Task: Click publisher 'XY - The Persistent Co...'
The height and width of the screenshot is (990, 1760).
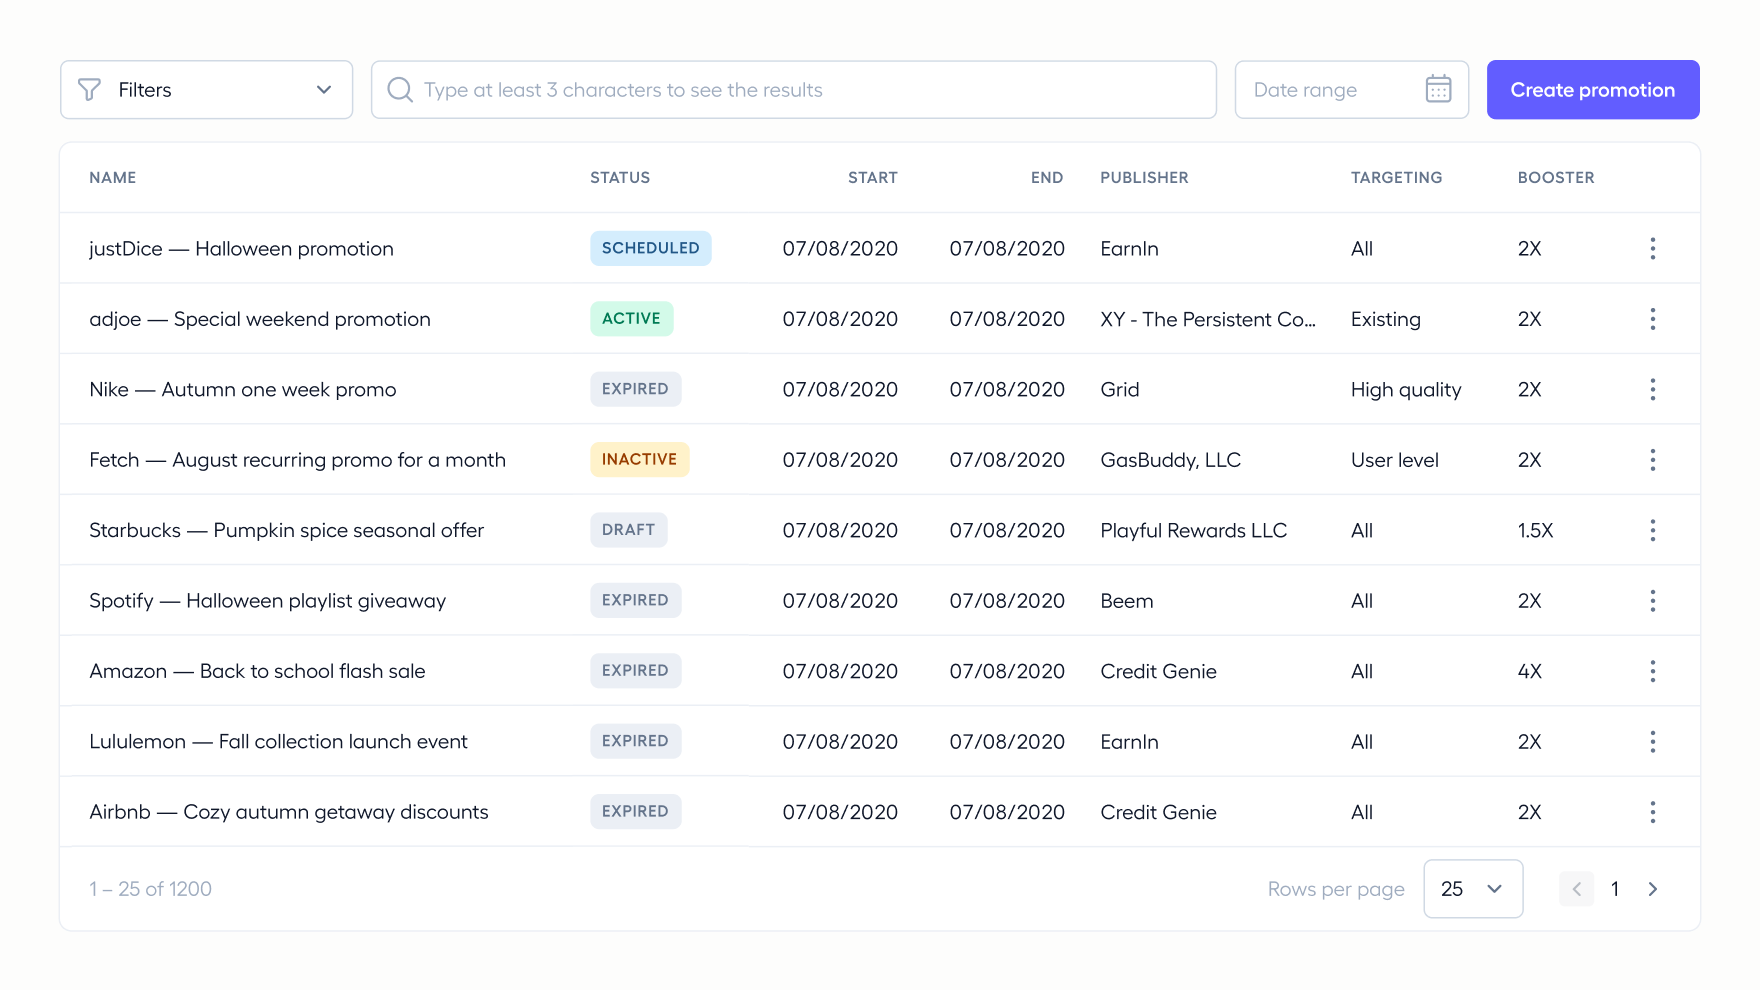Action: pyautogui.click(x=1208, y=319)
